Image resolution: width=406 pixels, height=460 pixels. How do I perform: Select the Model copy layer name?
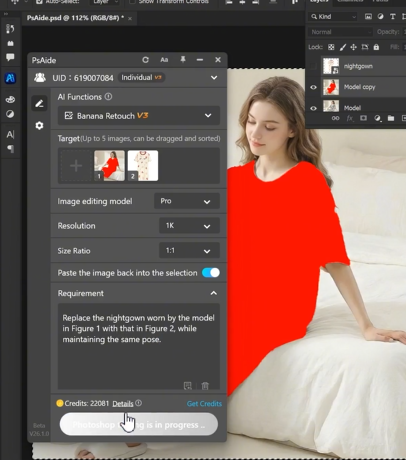tap(359, 87)
